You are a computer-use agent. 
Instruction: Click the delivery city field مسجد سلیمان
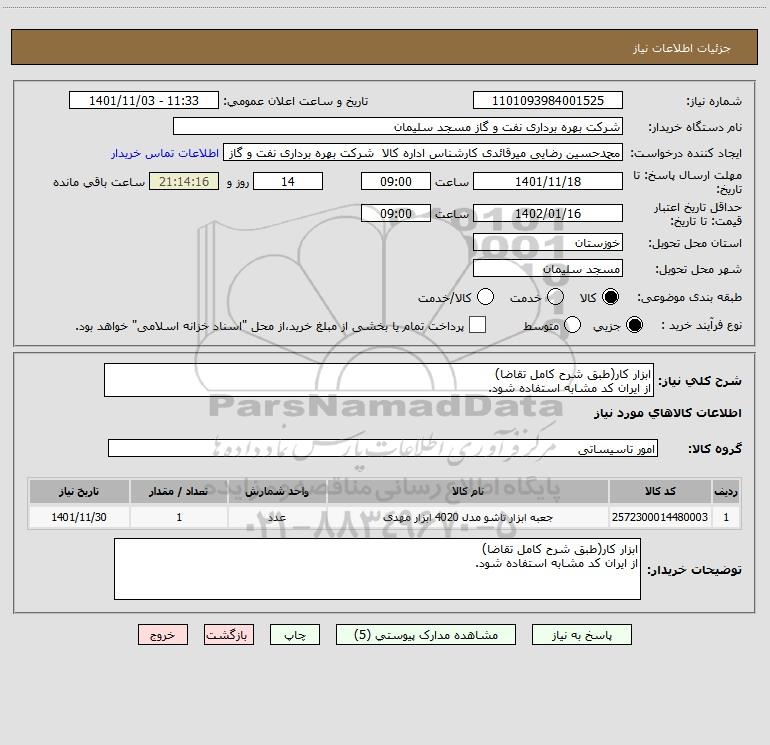tap(548, 269)
